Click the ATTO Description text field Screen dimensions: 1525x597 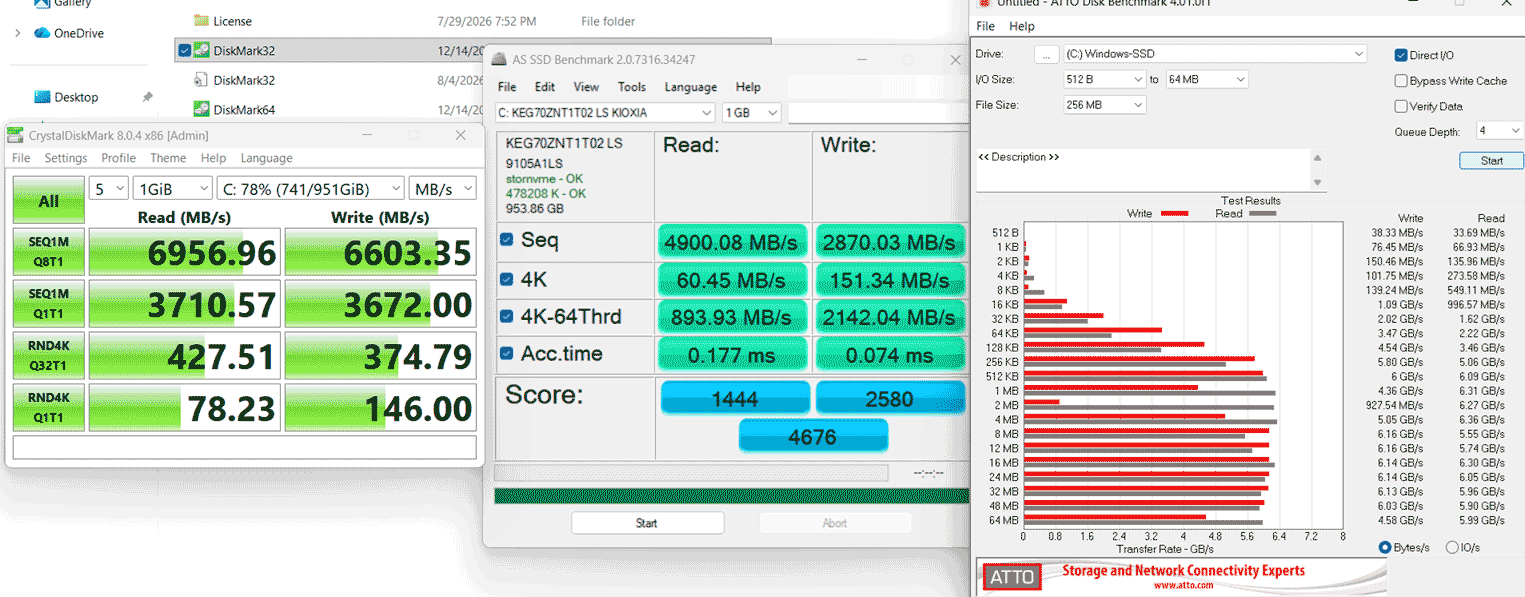1143,169
